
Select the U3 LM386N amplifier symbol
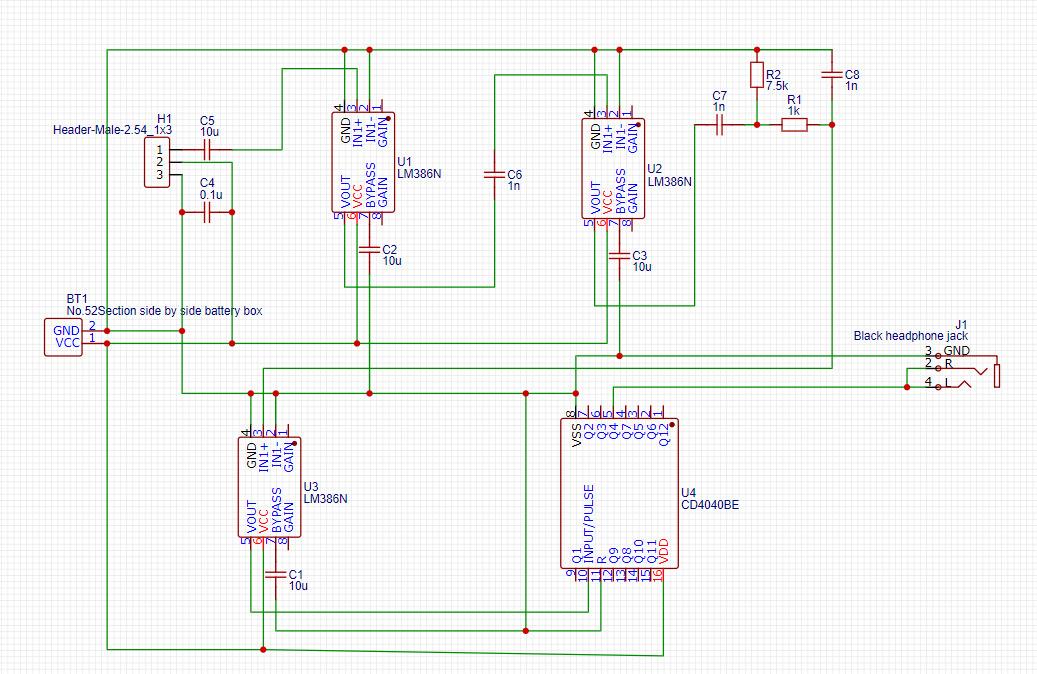pos(270,485)
